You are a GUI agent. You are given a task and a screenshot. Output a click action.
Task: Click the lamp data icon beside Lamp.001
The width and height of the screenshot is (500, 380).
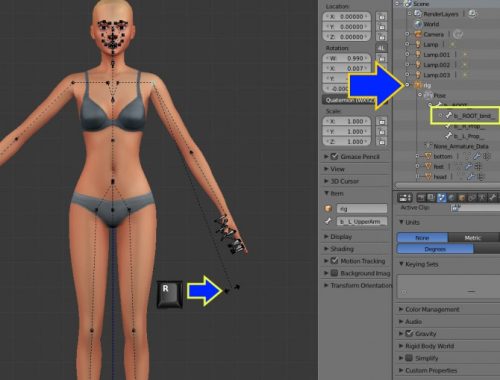[x=464, y=54]
